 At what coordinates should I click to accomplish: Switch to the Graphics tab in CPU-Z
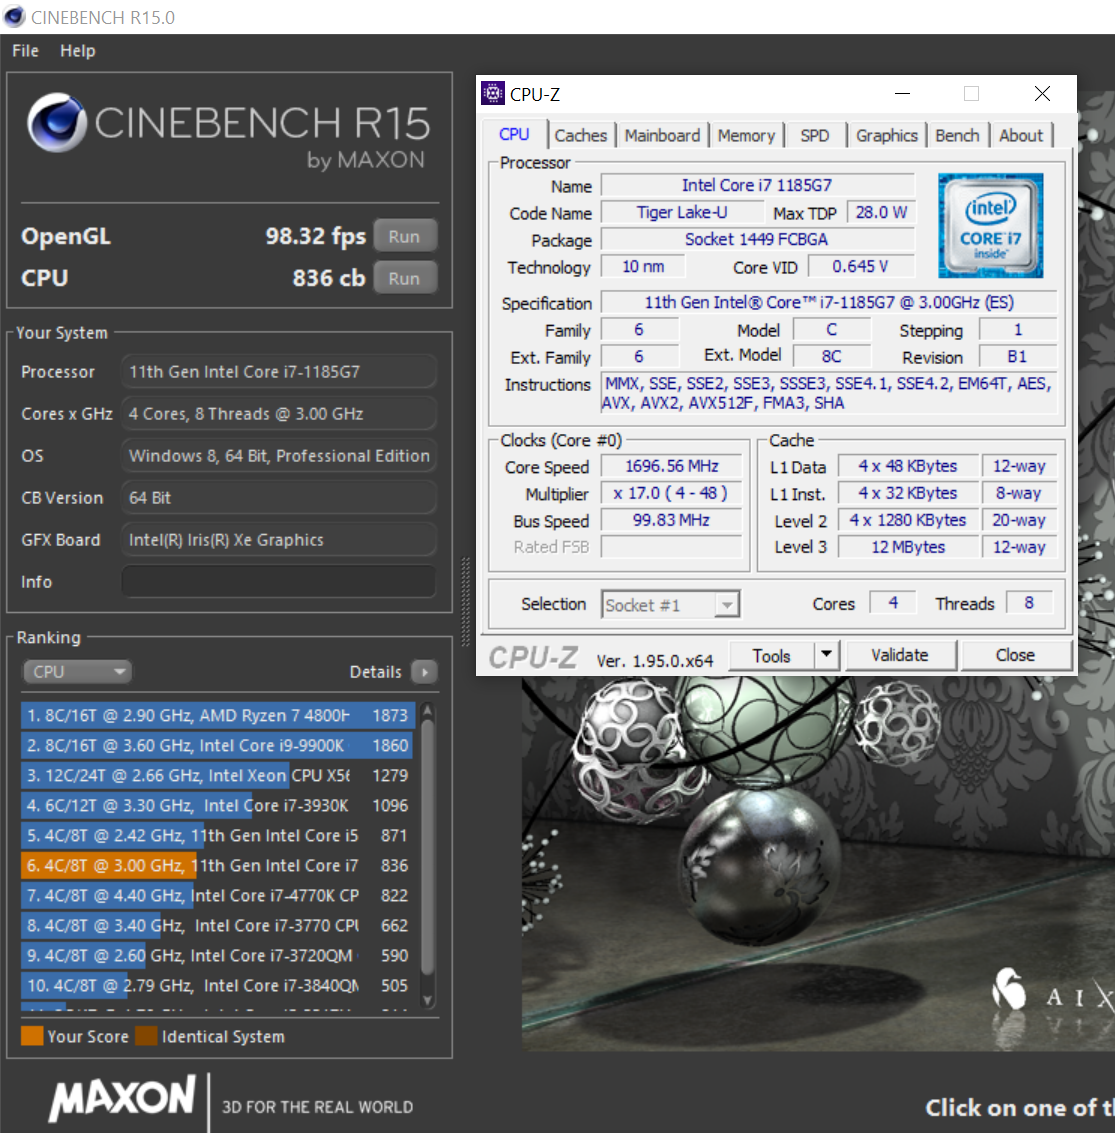tap(887, 135)
